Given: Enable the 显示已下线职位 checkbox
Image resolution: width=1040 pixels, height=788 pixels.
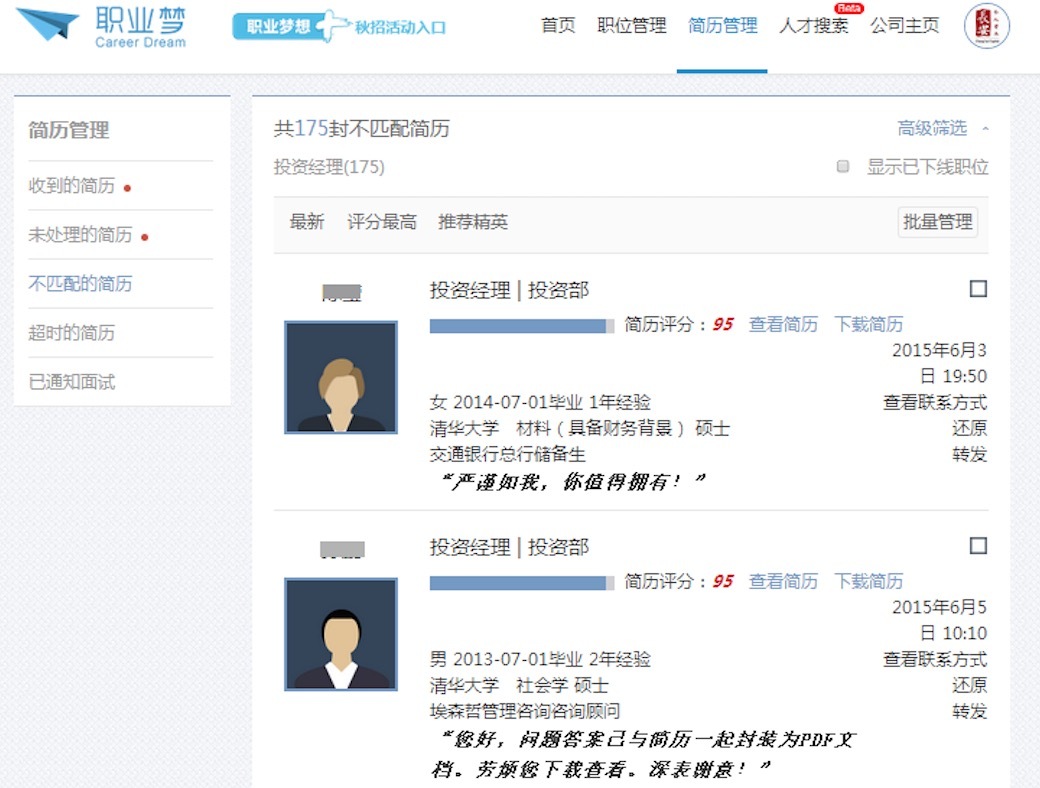Looking at the screenshot, I should click(843, 167).
